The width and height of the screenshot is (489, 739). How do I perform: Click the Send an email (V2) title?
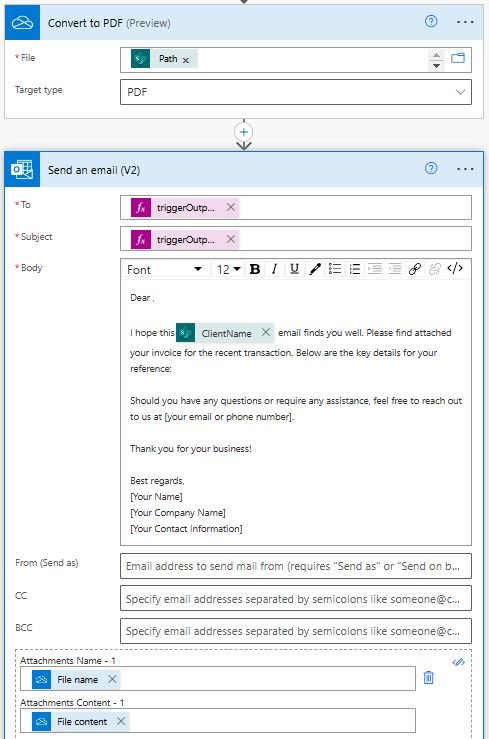coord(94,170)
